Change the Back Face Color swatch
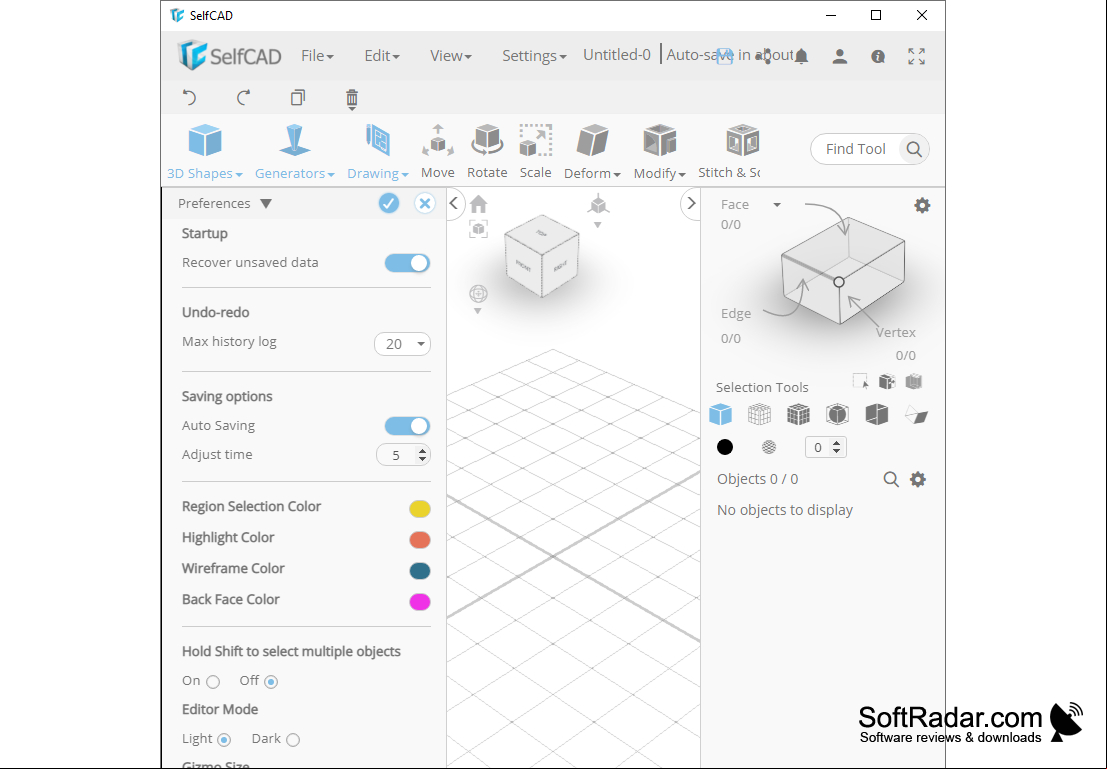 [x=420, y=602]
